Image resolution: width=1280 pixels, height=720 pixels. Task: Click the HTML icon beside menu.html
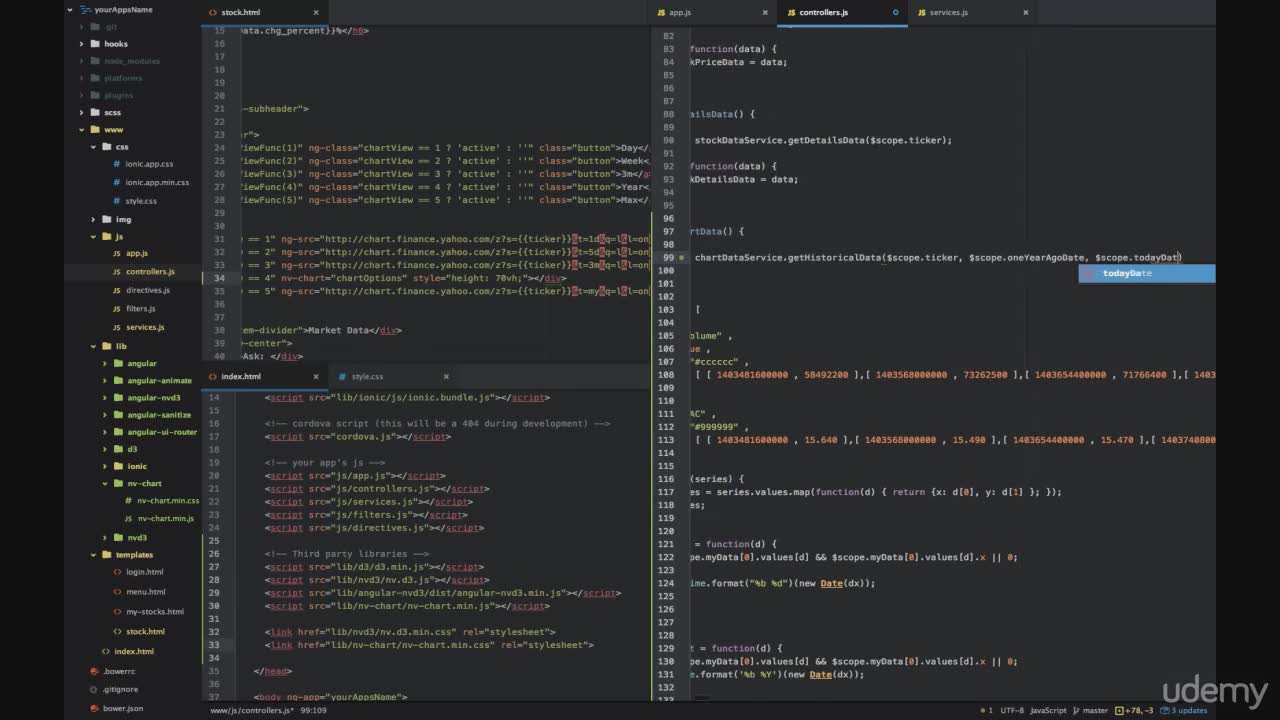coord(117,592)
